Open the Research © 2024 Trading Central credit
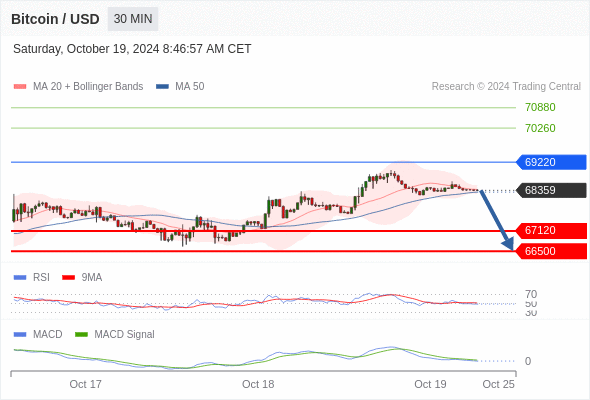The height and width of the screenshot is (400, 590). point(506,87)
